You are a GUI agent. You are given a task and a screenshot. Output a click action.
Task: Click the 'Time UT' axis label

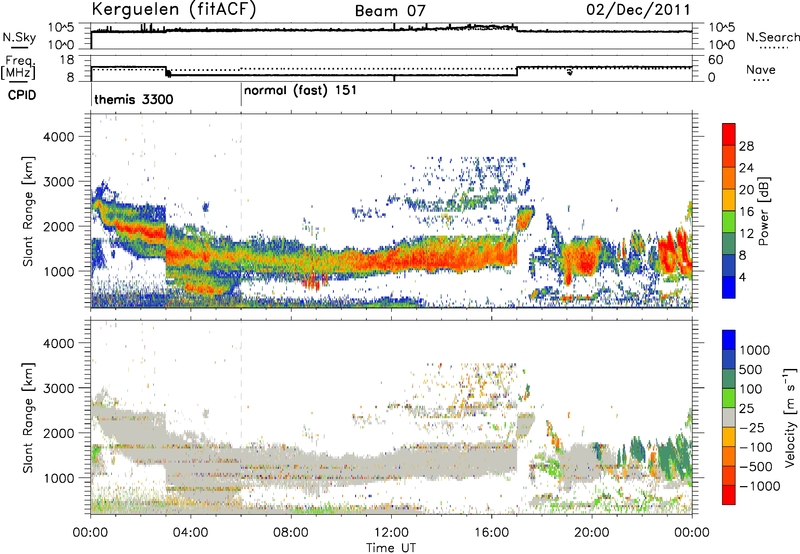pos(391,548)
